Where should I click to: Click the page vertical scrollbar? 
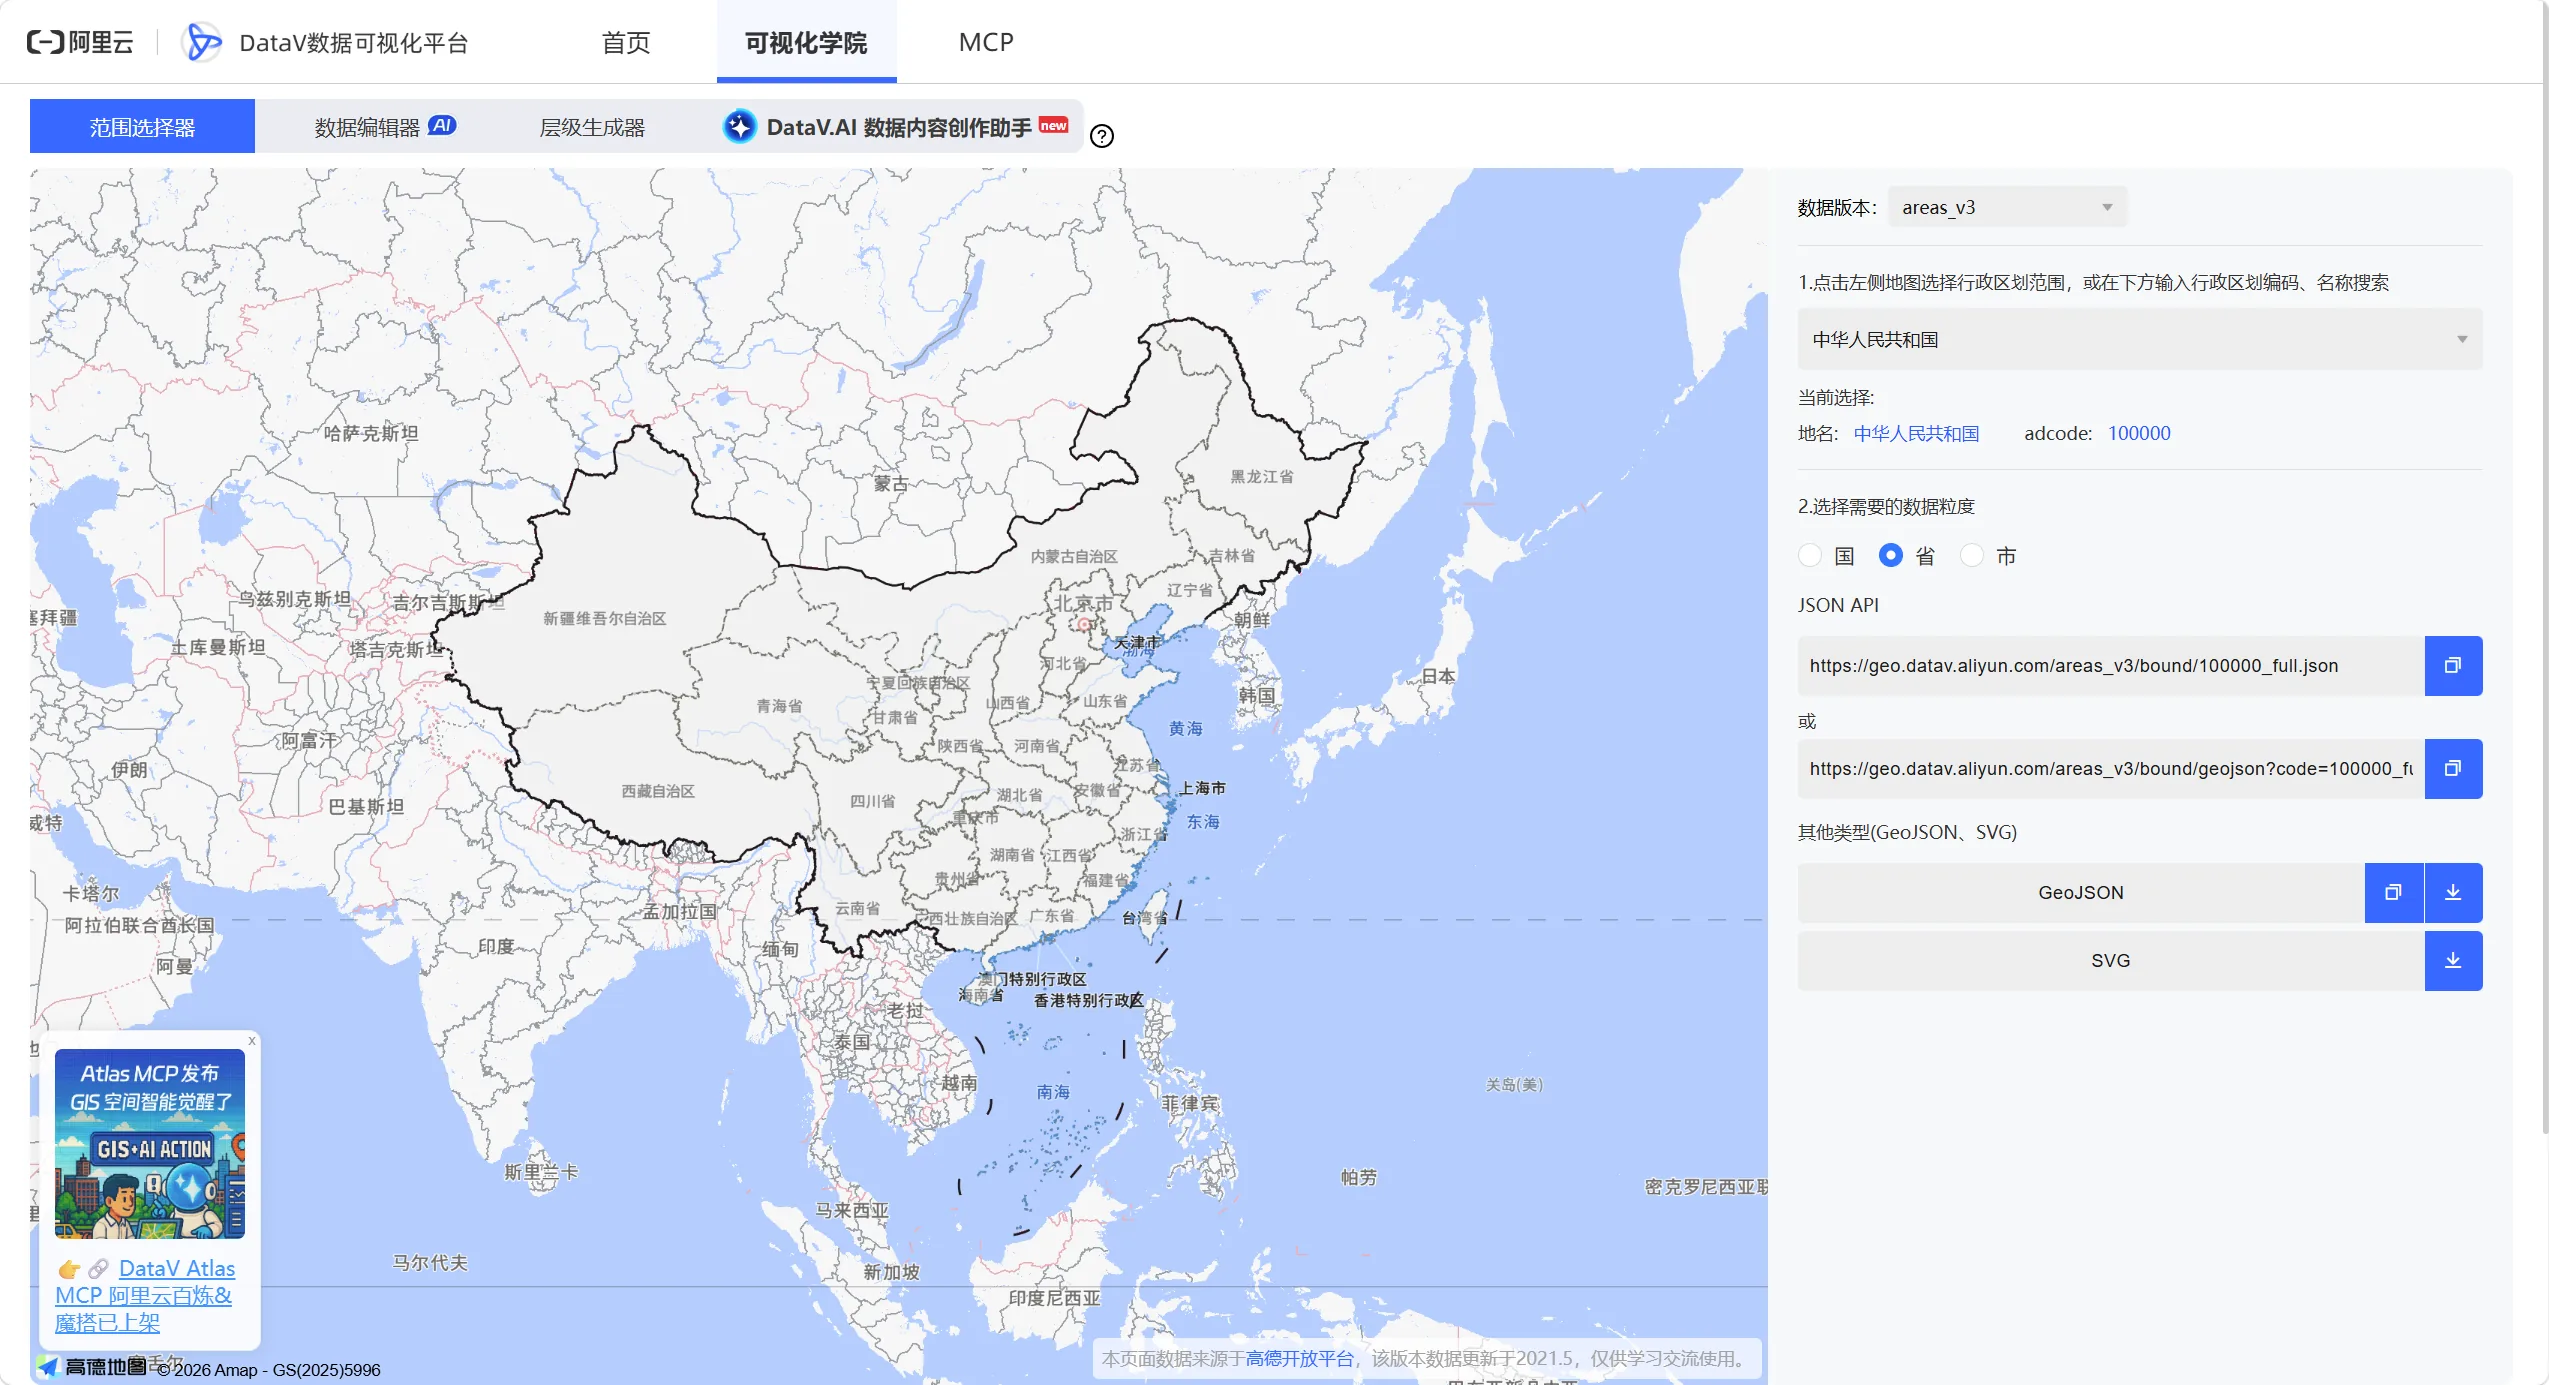pyautogui.click(x=2545, y=570)
